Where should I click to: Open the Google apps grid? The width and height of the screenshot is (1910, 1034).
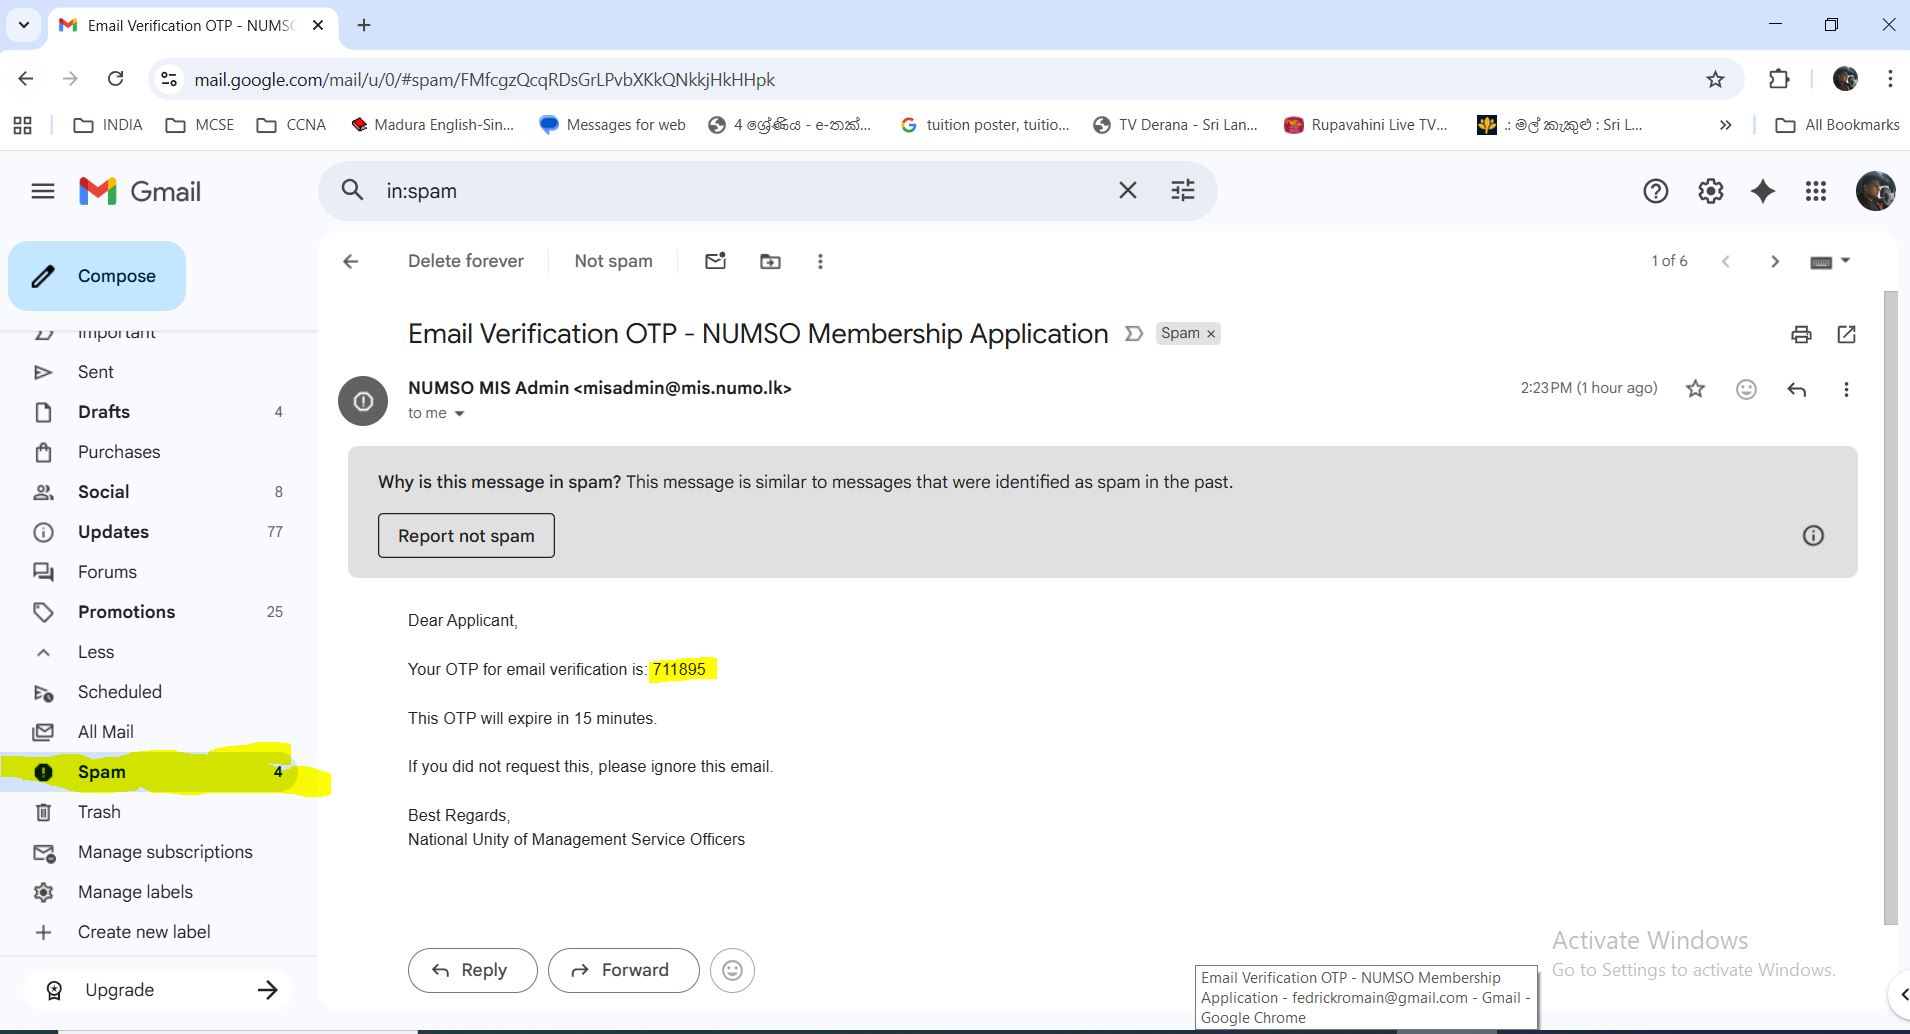tap(1817, 190)
